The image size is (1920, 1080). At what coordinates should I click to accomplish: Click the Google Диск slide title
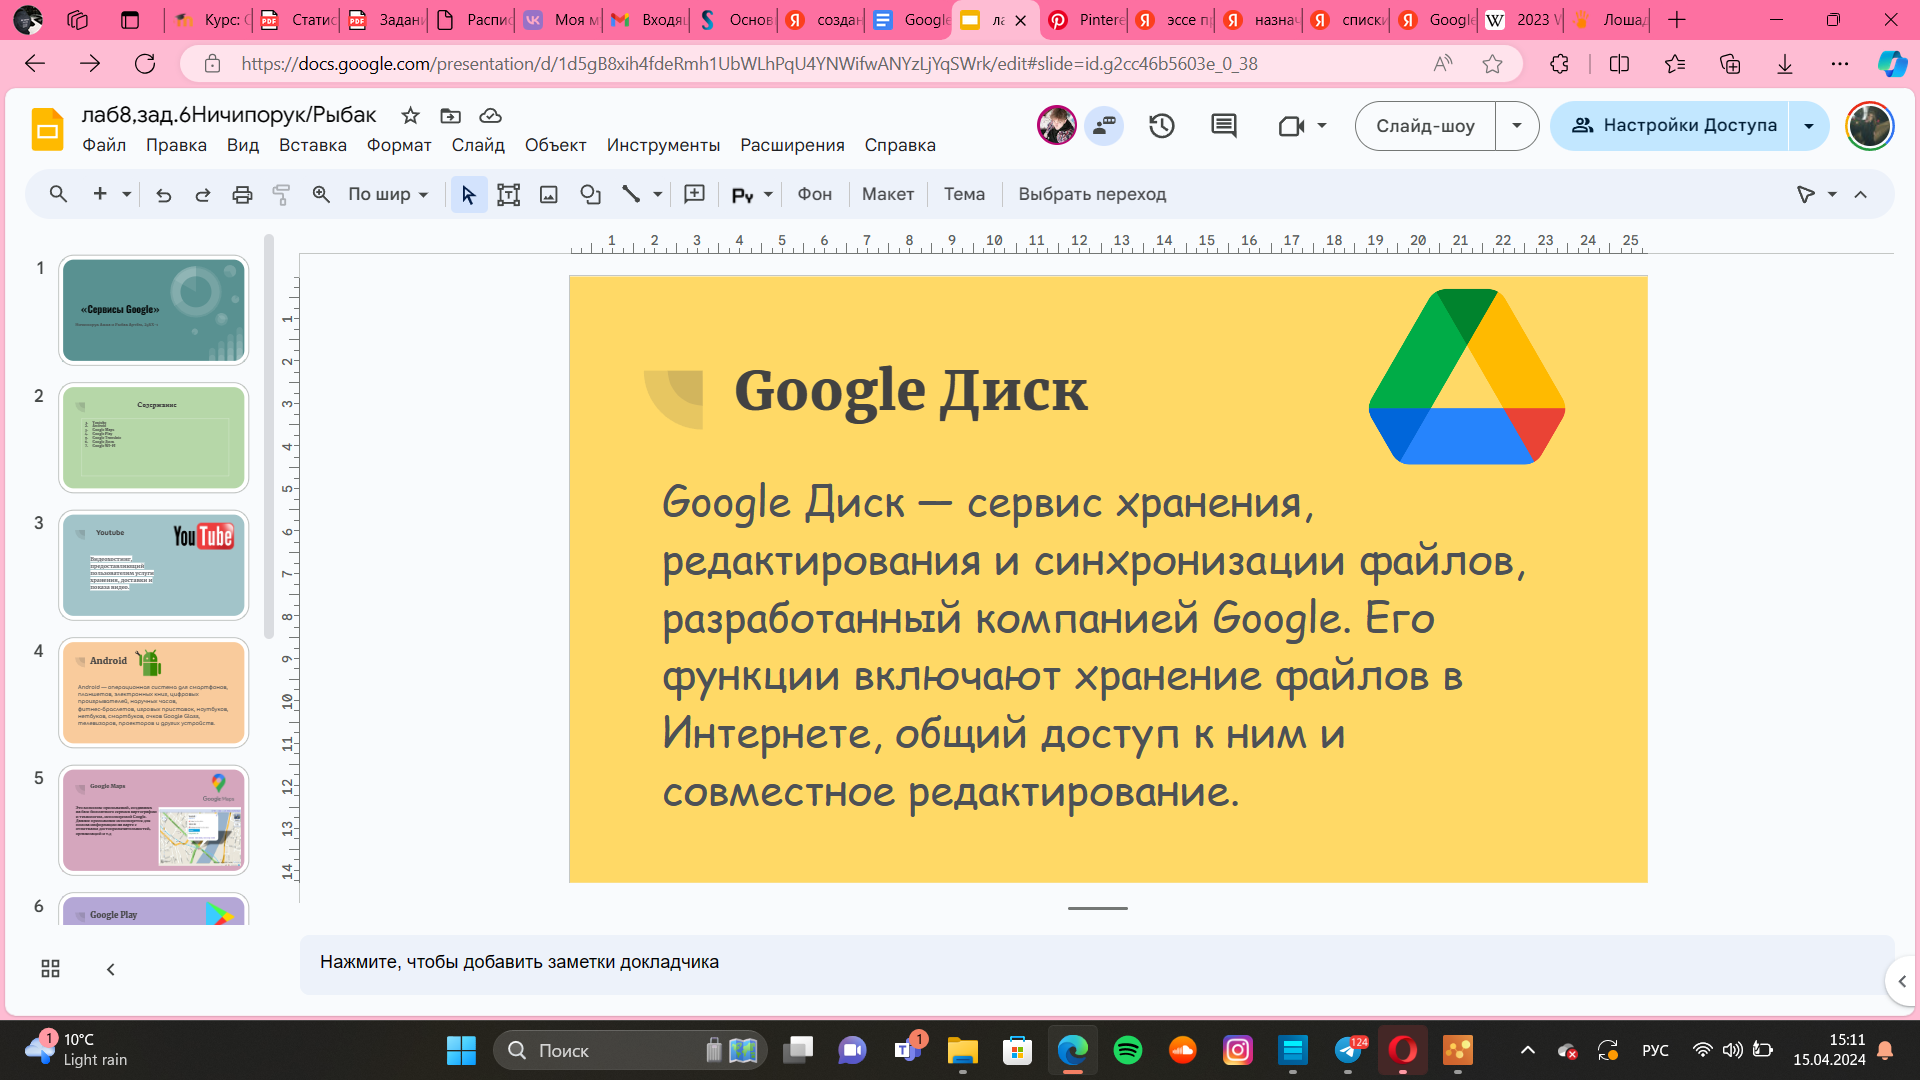(910, 390)
